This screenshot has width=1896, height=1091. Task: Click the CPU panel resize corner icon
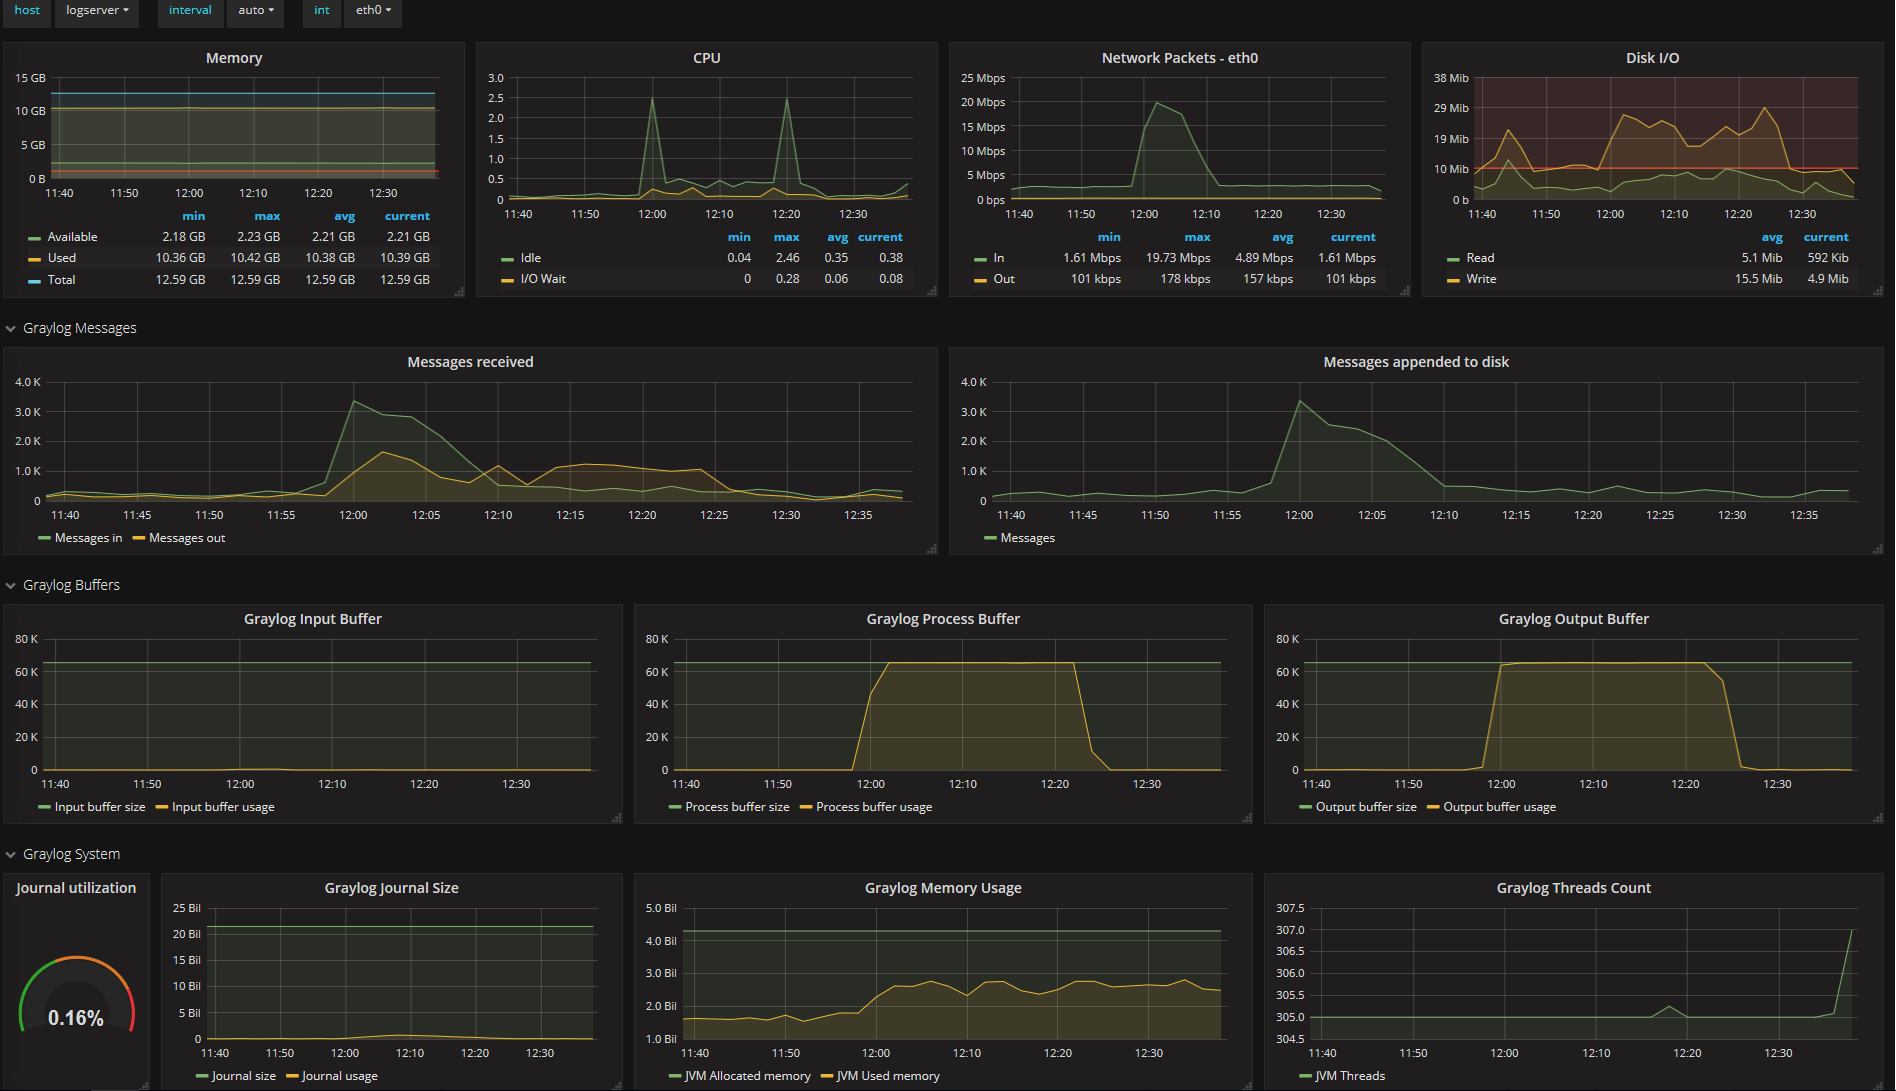(932, 292)
